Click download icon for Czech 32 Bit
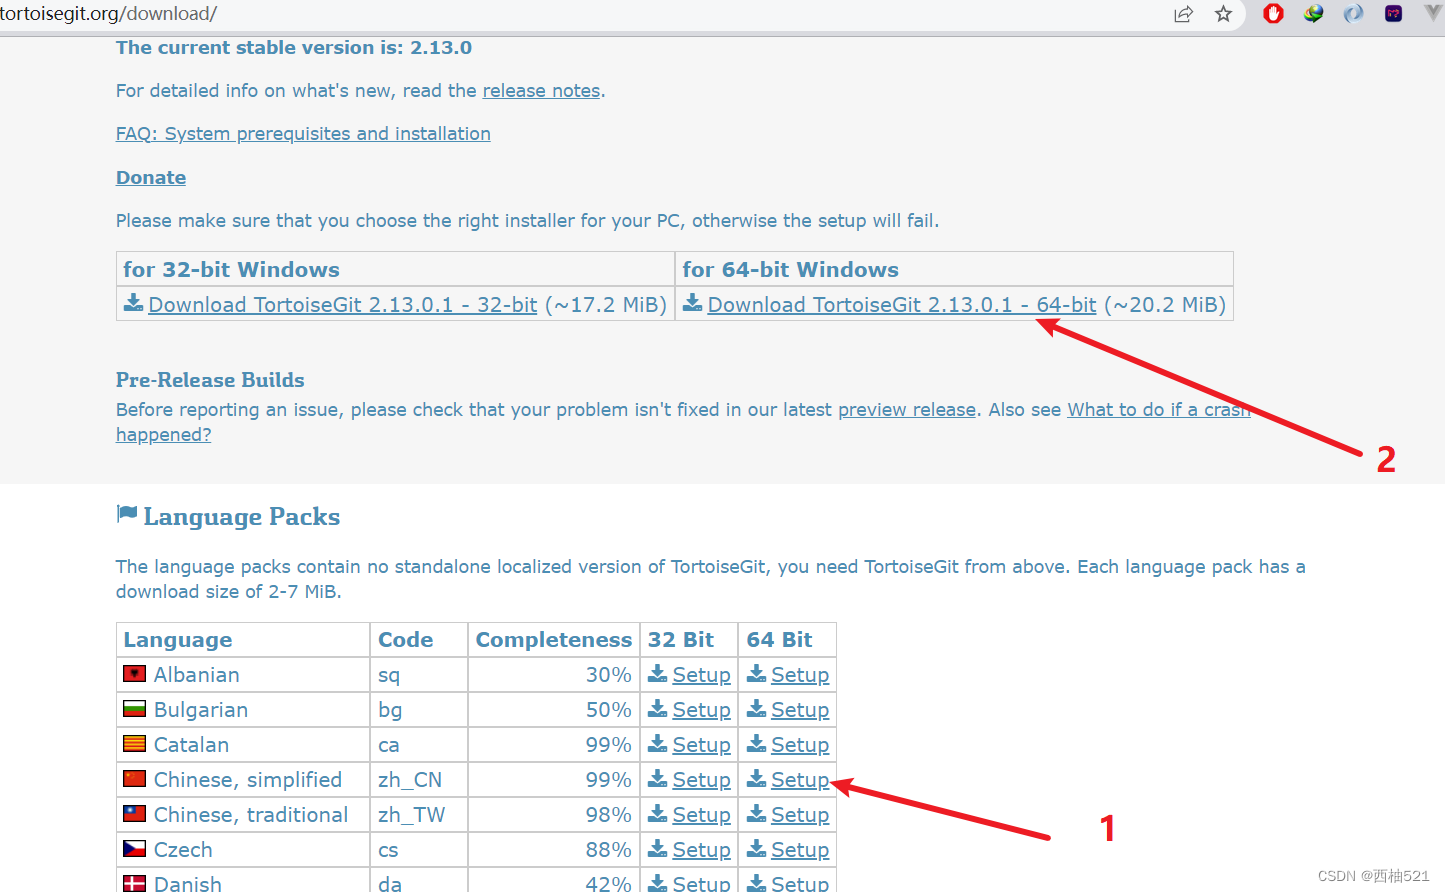The height and width of the screenshot is (892, 1445). pyautogui.click(x=657, y=848)
